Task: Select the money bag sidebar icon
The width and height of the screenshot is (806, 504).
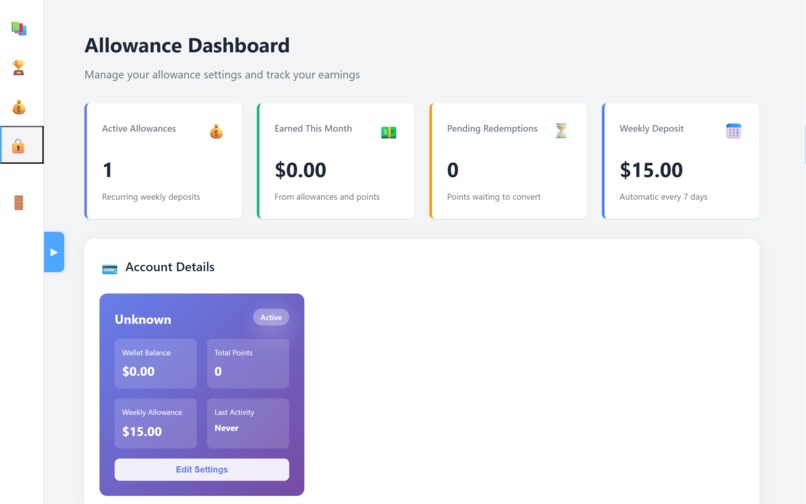Action: 19,107
